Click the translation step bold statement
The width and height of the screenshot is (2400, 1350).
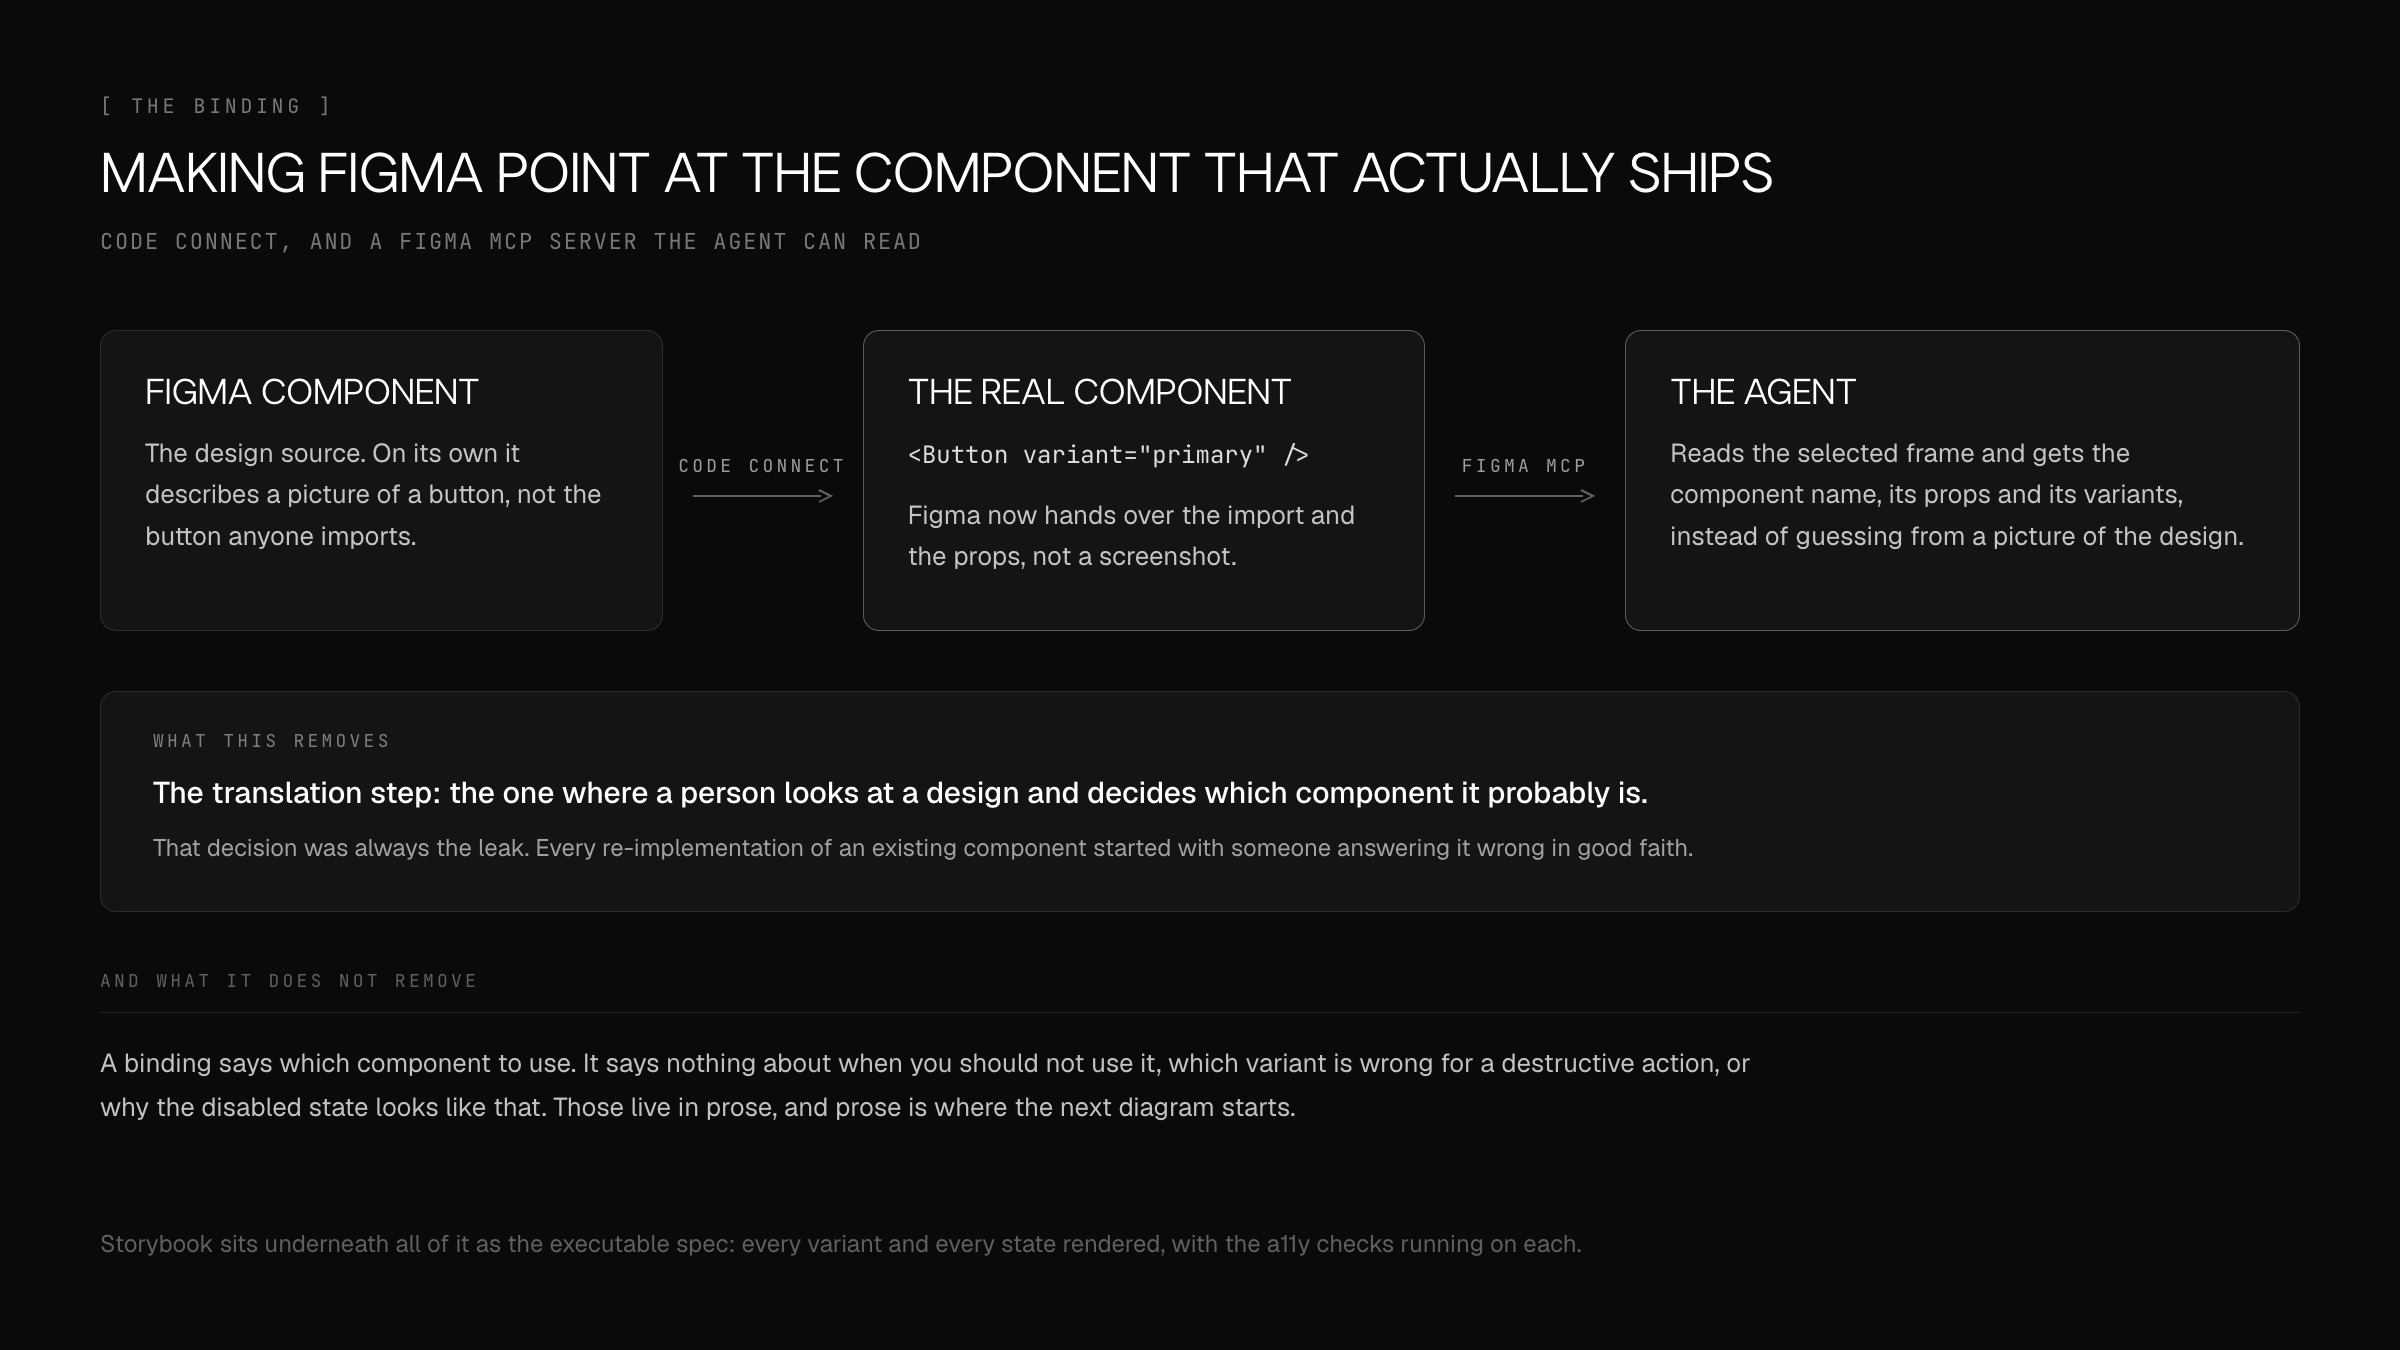coord(900,793)
